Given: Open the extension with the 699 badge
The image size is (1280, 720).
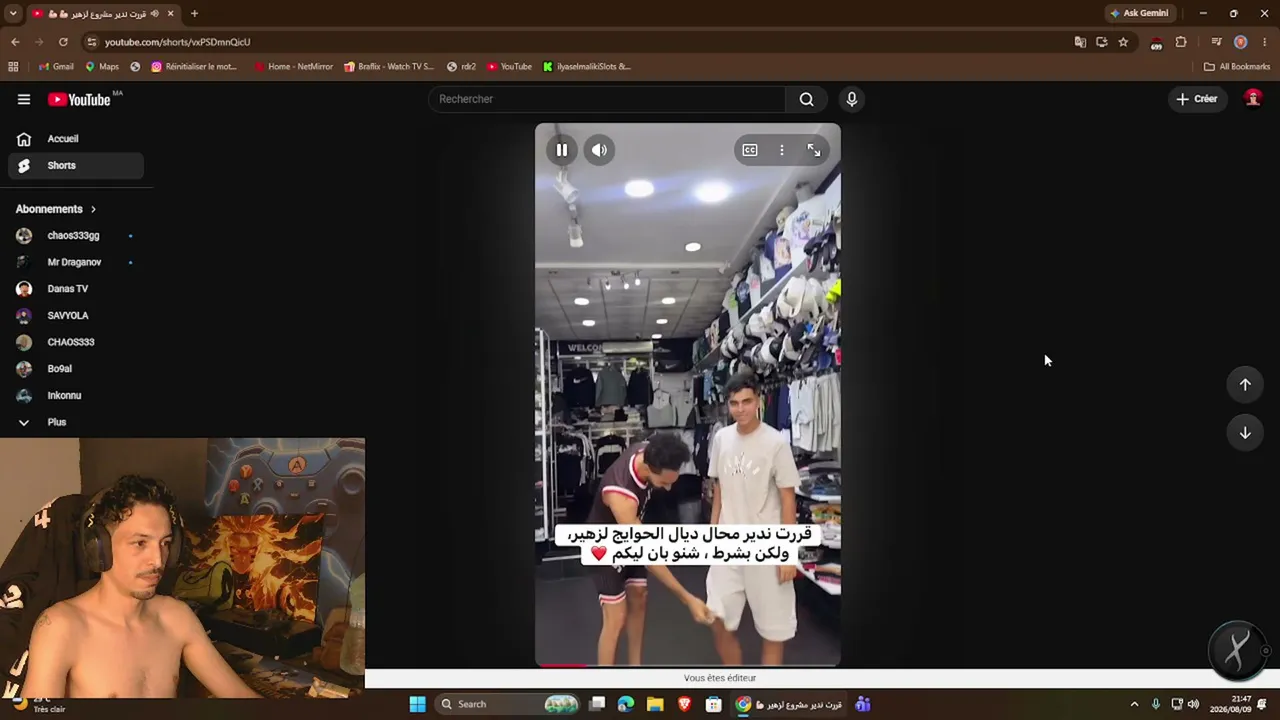Looking at the screenshot, I should pos(1157,43).
